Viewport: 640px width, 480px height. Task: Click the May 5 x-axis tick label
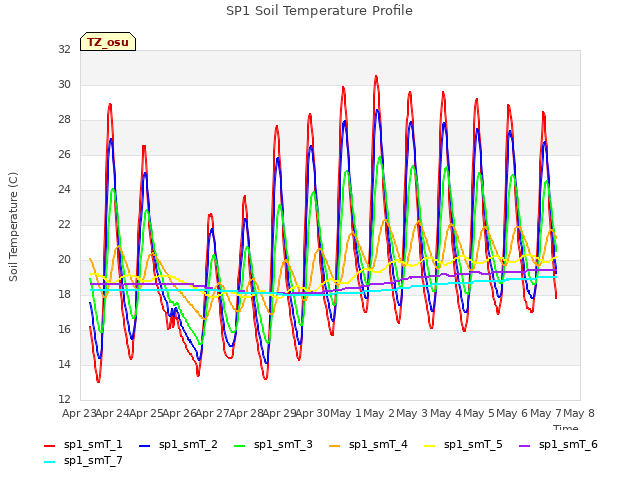tap(479, 413)
